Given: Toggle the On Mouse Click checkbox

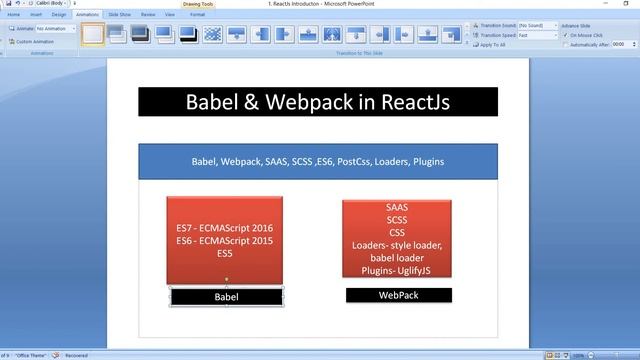Looking at the screenshot, I should 566,36.
